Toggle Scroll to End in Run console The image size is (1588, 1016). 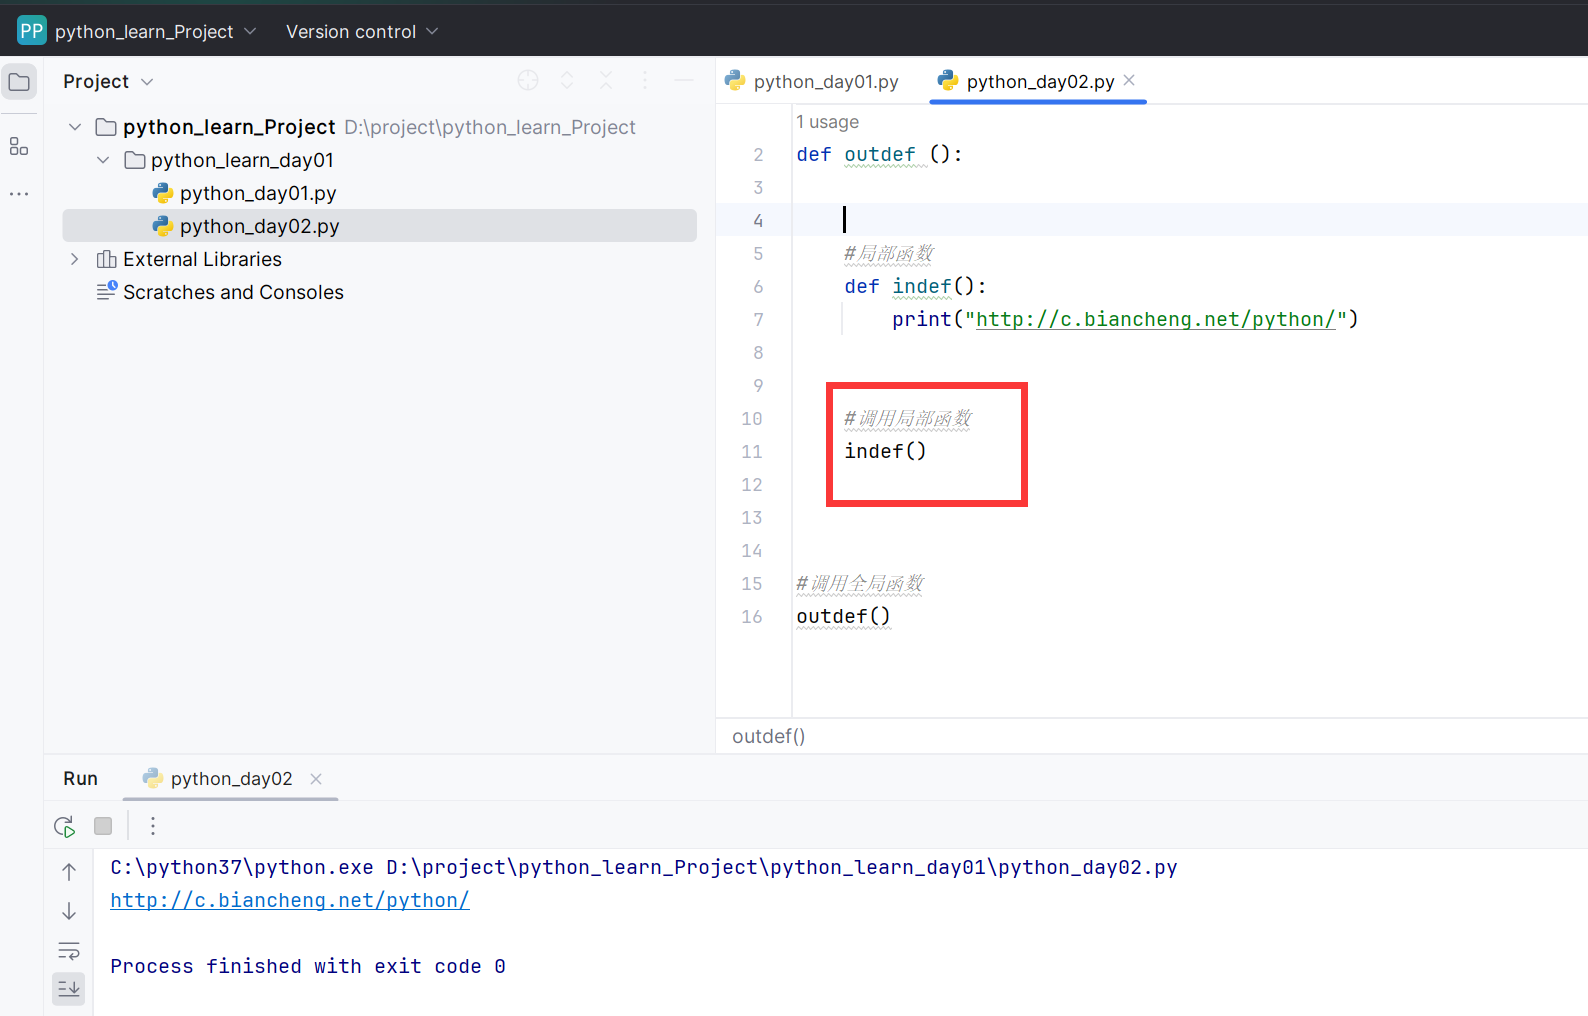(x=69, y=989)
